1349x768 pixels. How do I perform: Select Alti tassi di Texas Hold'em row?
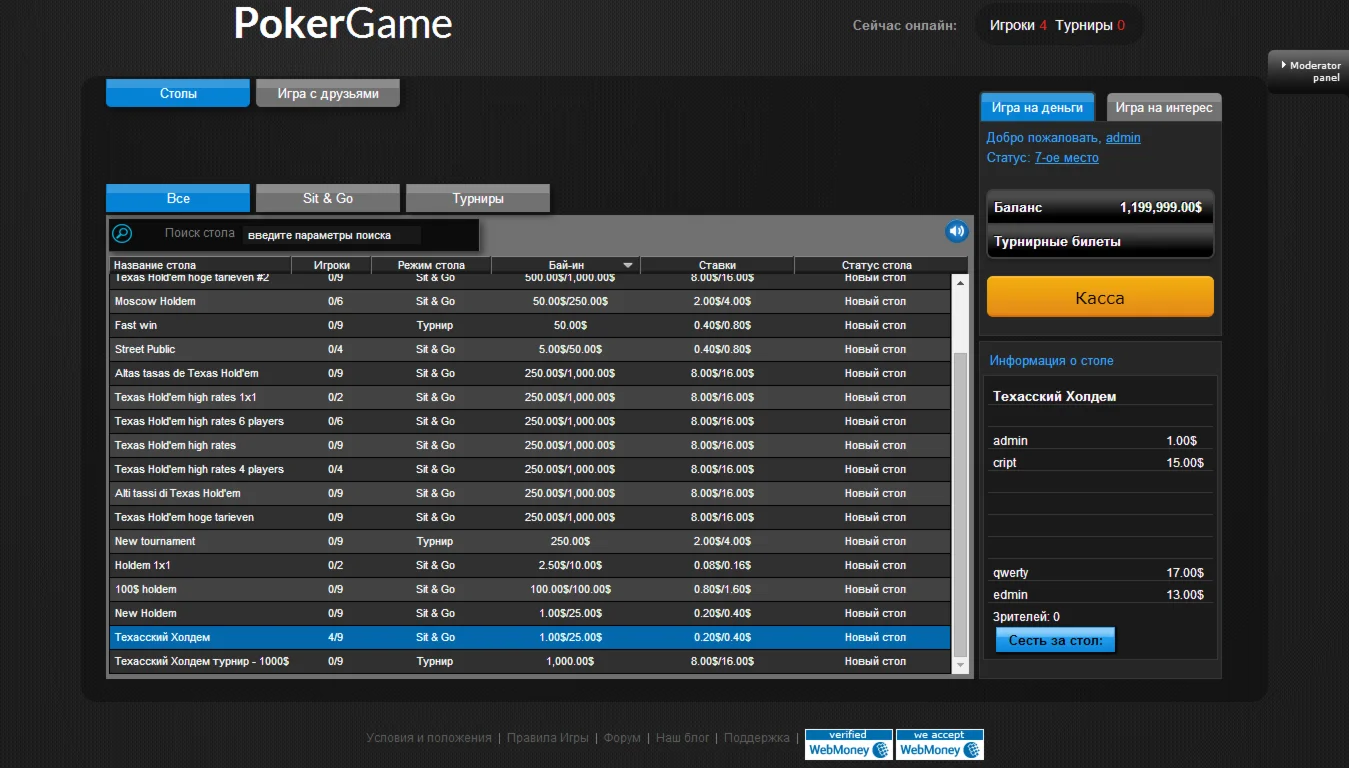point(530,493)
